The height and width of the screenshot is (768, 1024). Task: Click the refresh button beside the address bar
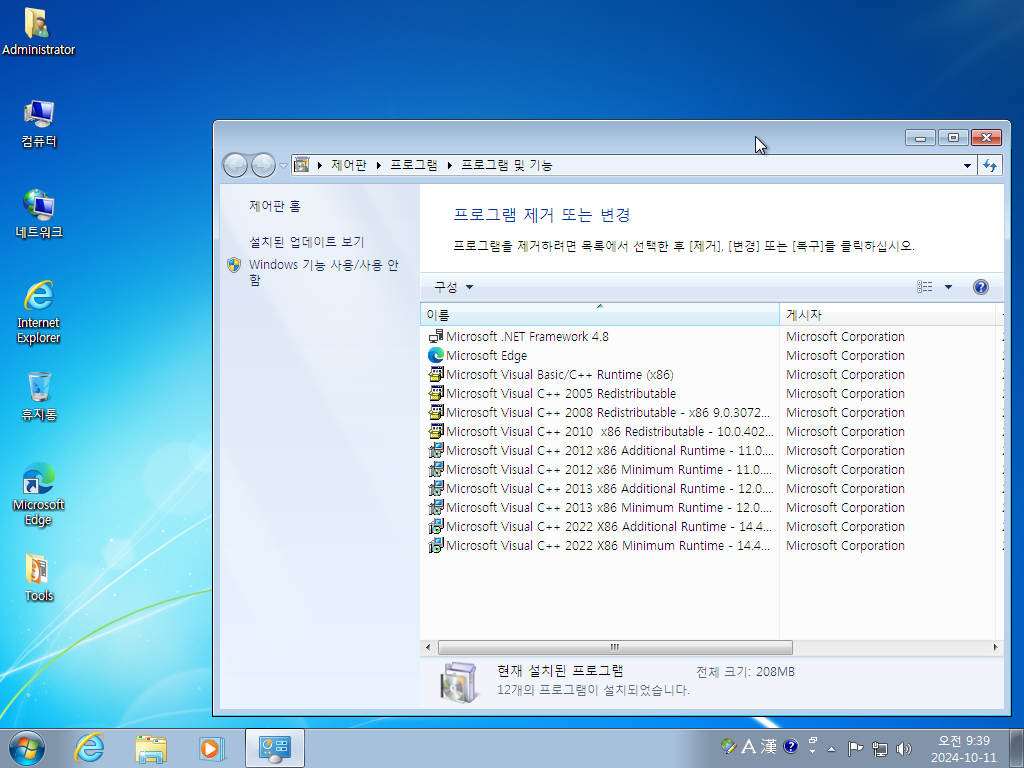tap(990, 165)
